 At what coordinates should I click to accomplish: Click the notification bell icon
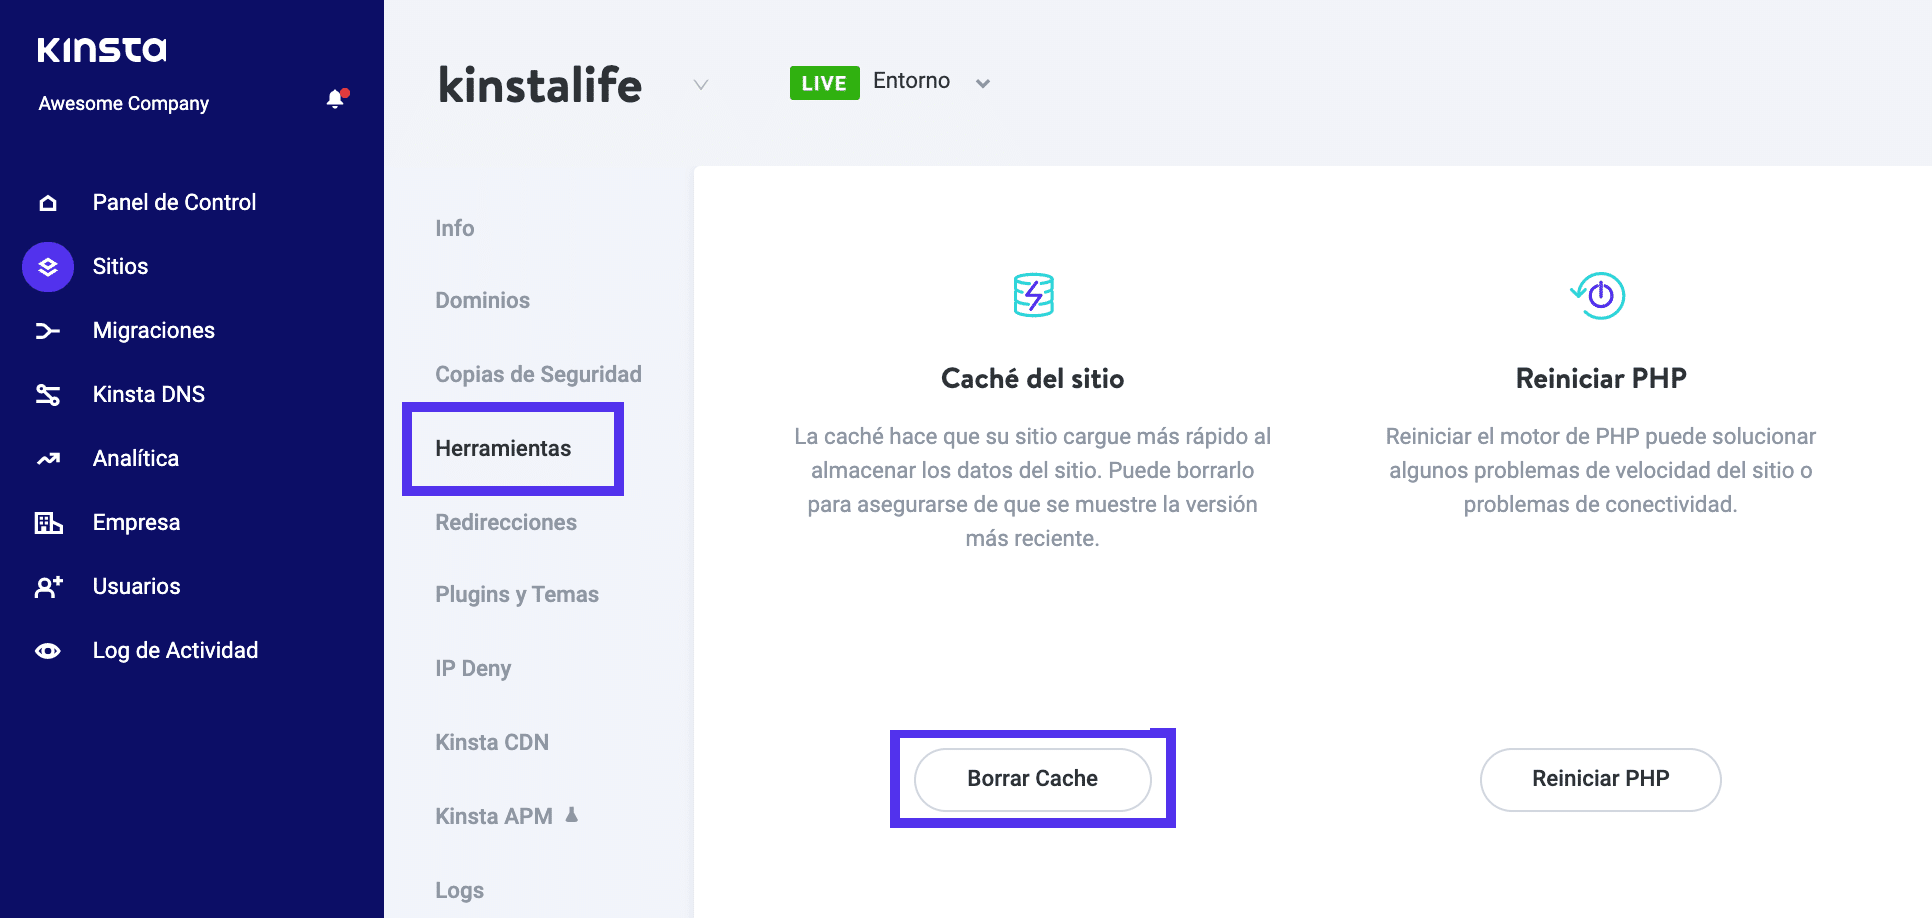(336, 99)
